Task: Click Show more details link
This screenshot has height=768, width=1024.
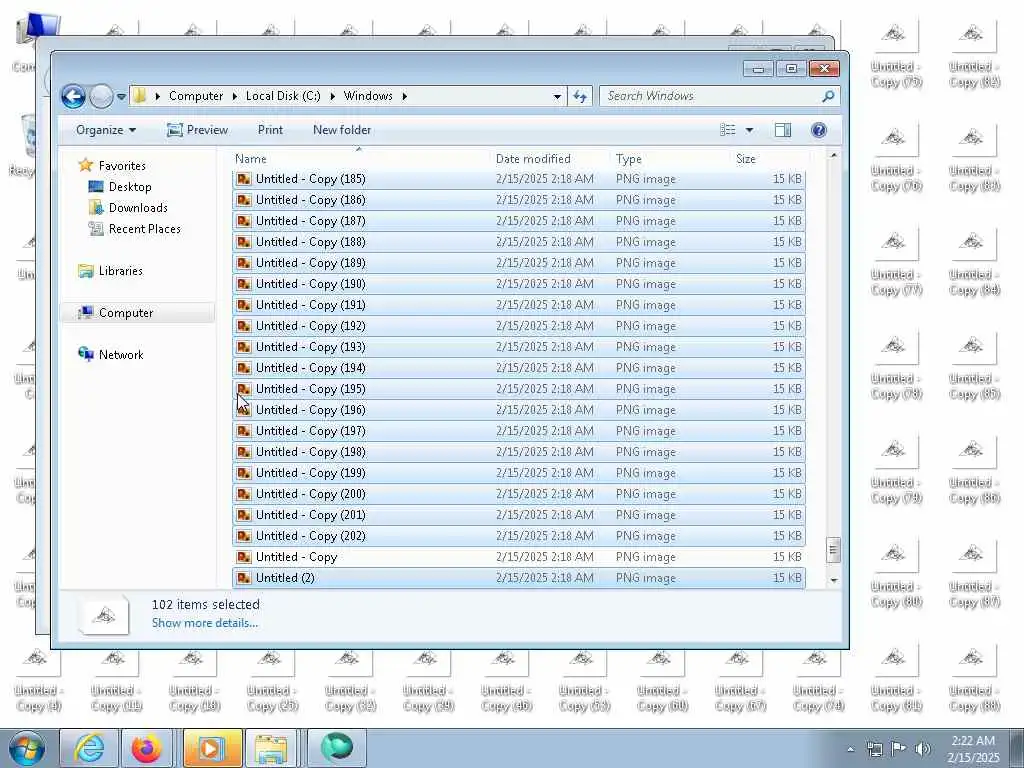Action: click(x=204, y=623)
